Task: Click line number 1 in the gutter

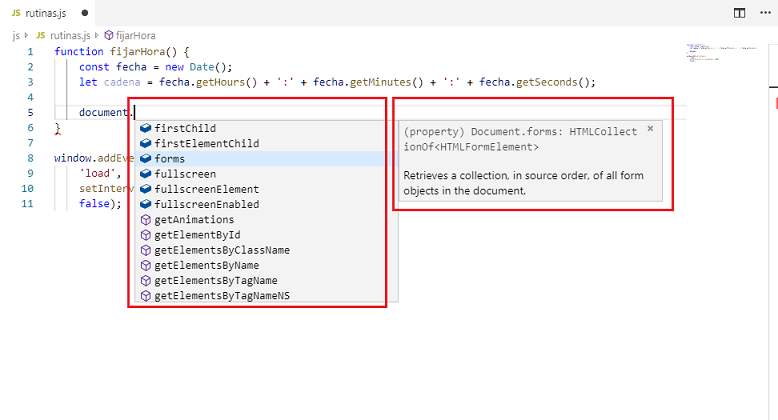Action: (x=30, y=52)
